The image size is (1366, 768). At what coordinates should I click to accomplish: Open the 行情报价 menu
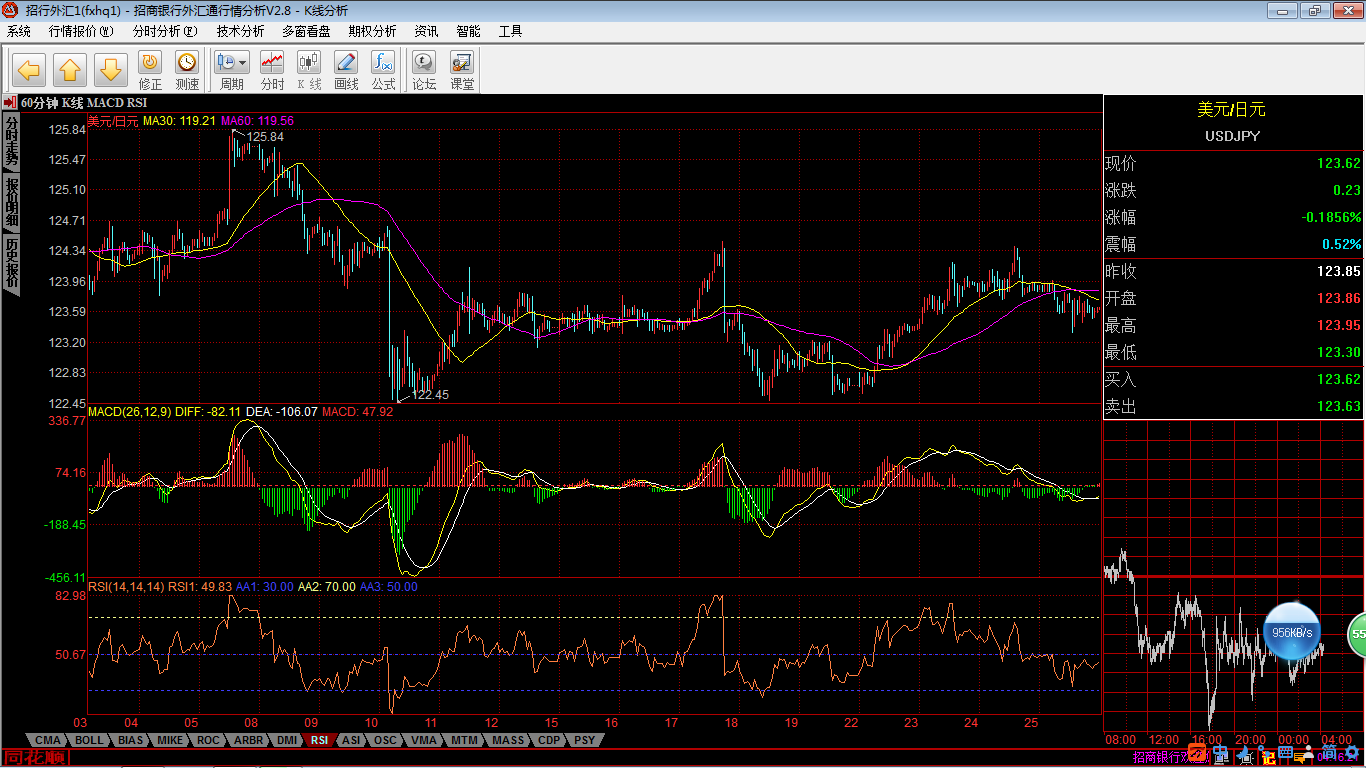coord(81,31)
